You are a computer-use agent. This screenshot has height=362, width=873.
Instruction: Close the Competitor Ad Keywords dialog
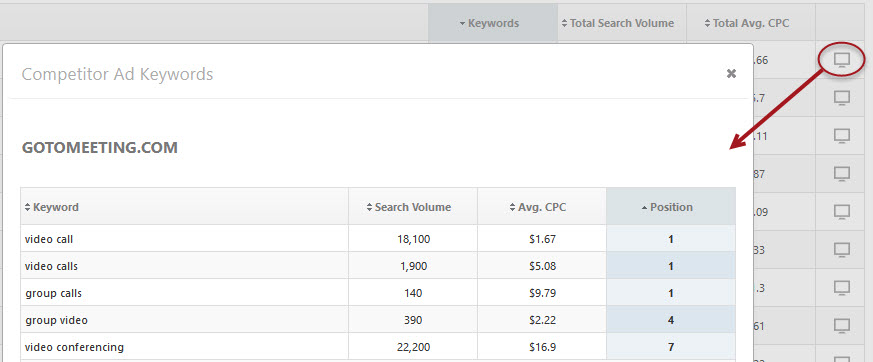[732, 74]
